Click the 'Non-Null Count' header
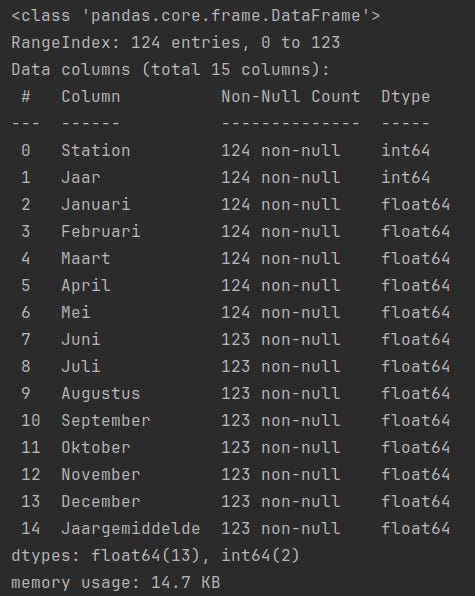This screenshot has width=475, height=596. (291, 97)
